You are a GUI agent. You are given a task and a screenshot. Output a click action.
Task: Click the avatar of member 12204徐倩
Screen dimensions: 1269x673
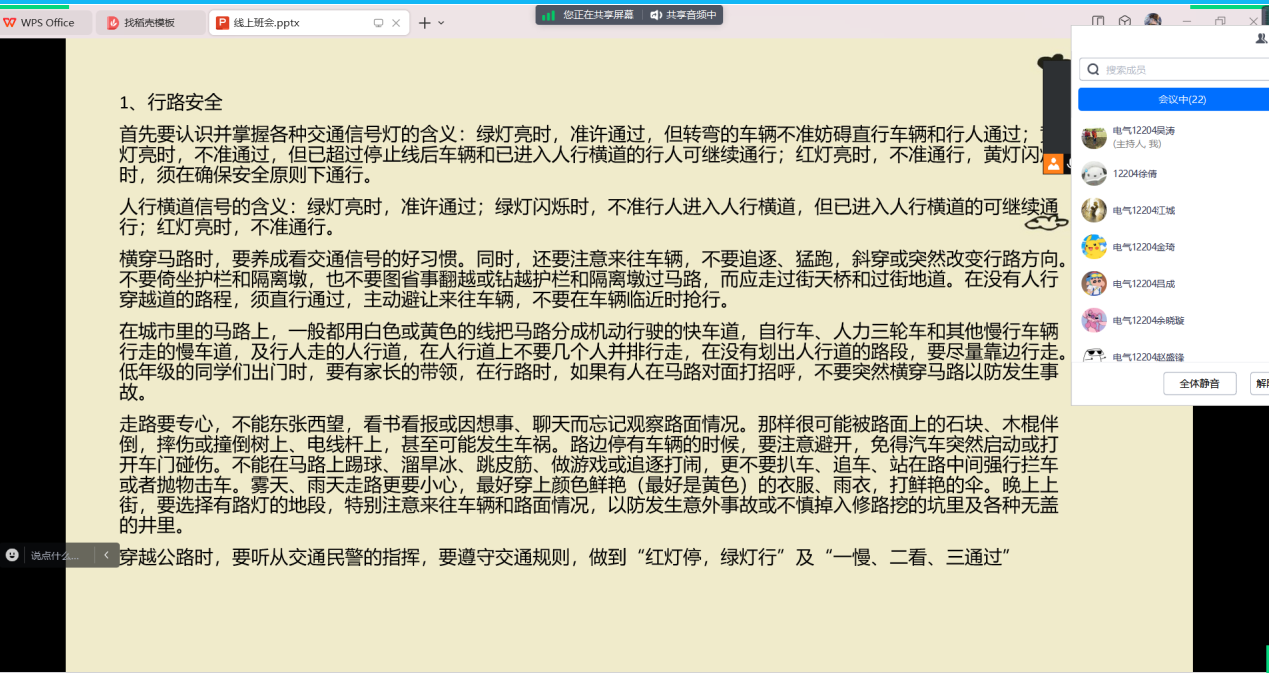click(x=1094, y=174)
